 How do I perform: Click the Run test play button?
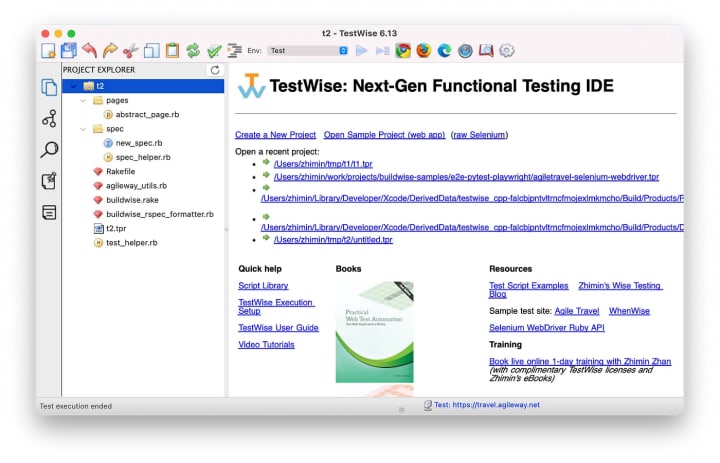pos(362,51)
